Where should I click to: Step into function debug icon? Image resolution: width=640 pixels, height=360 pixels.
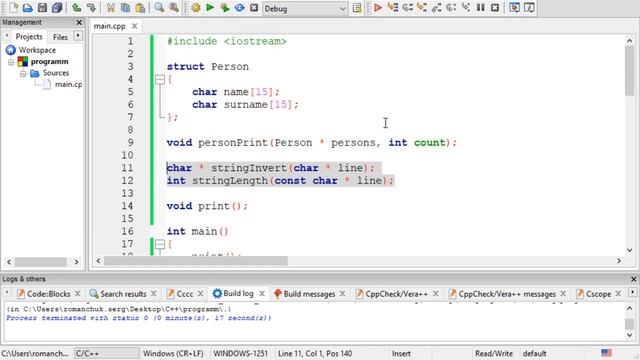[x=422, y=7]
